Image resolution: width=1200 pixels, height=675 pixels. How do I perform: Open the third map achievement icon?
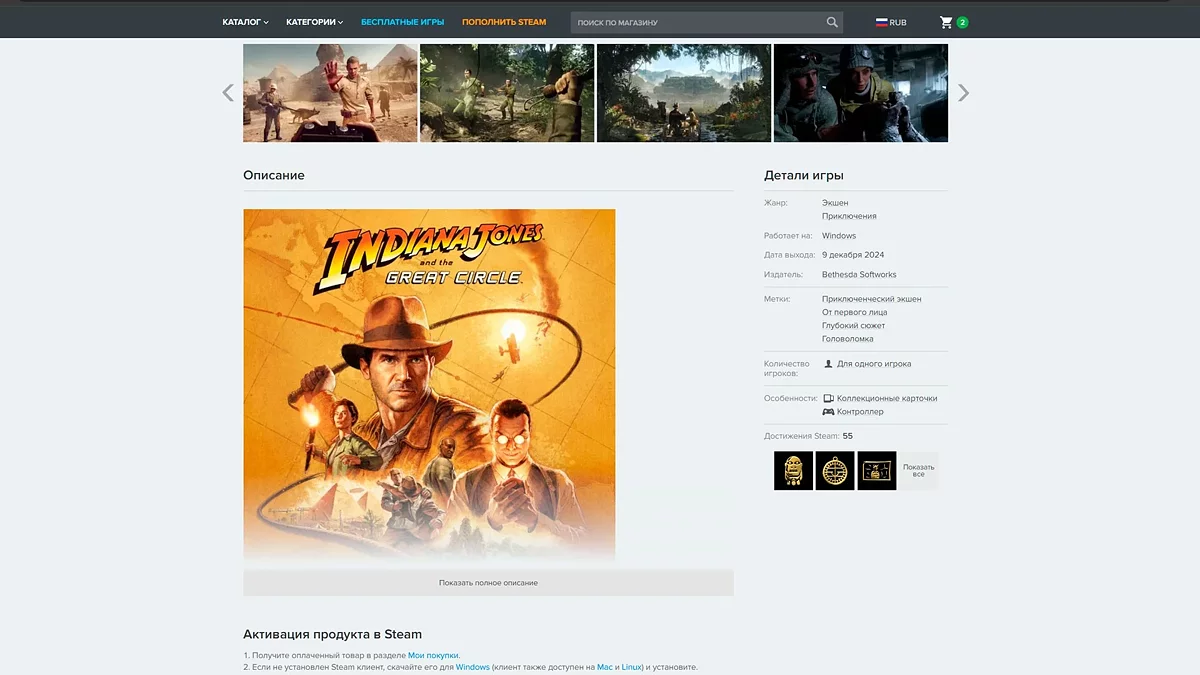(877, 470)
